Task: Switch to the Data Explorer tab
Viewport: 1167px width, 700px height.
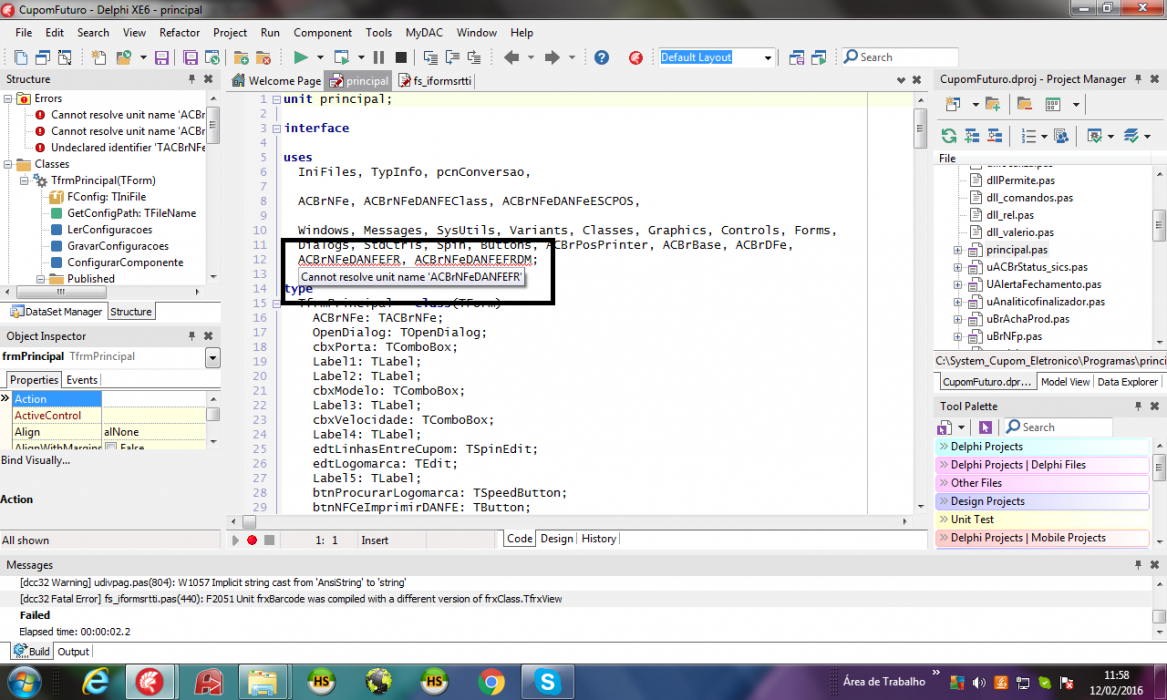Action: pos(1128,382)
